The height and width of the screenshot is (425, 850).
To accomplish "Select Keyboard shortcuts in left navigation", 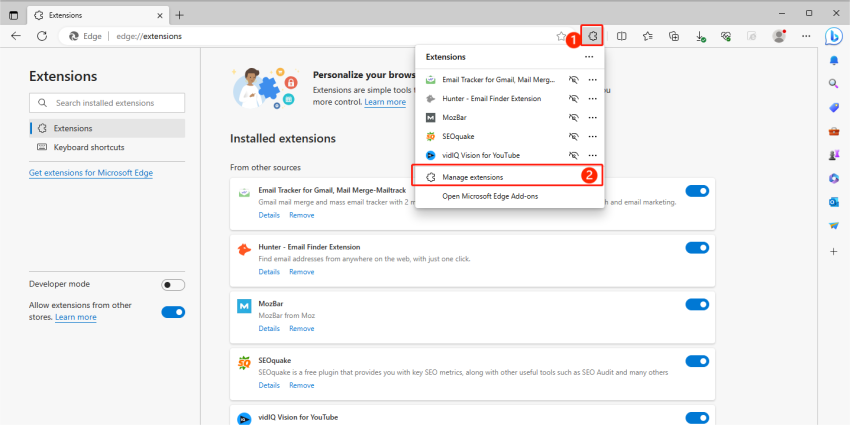I will 107,147.
